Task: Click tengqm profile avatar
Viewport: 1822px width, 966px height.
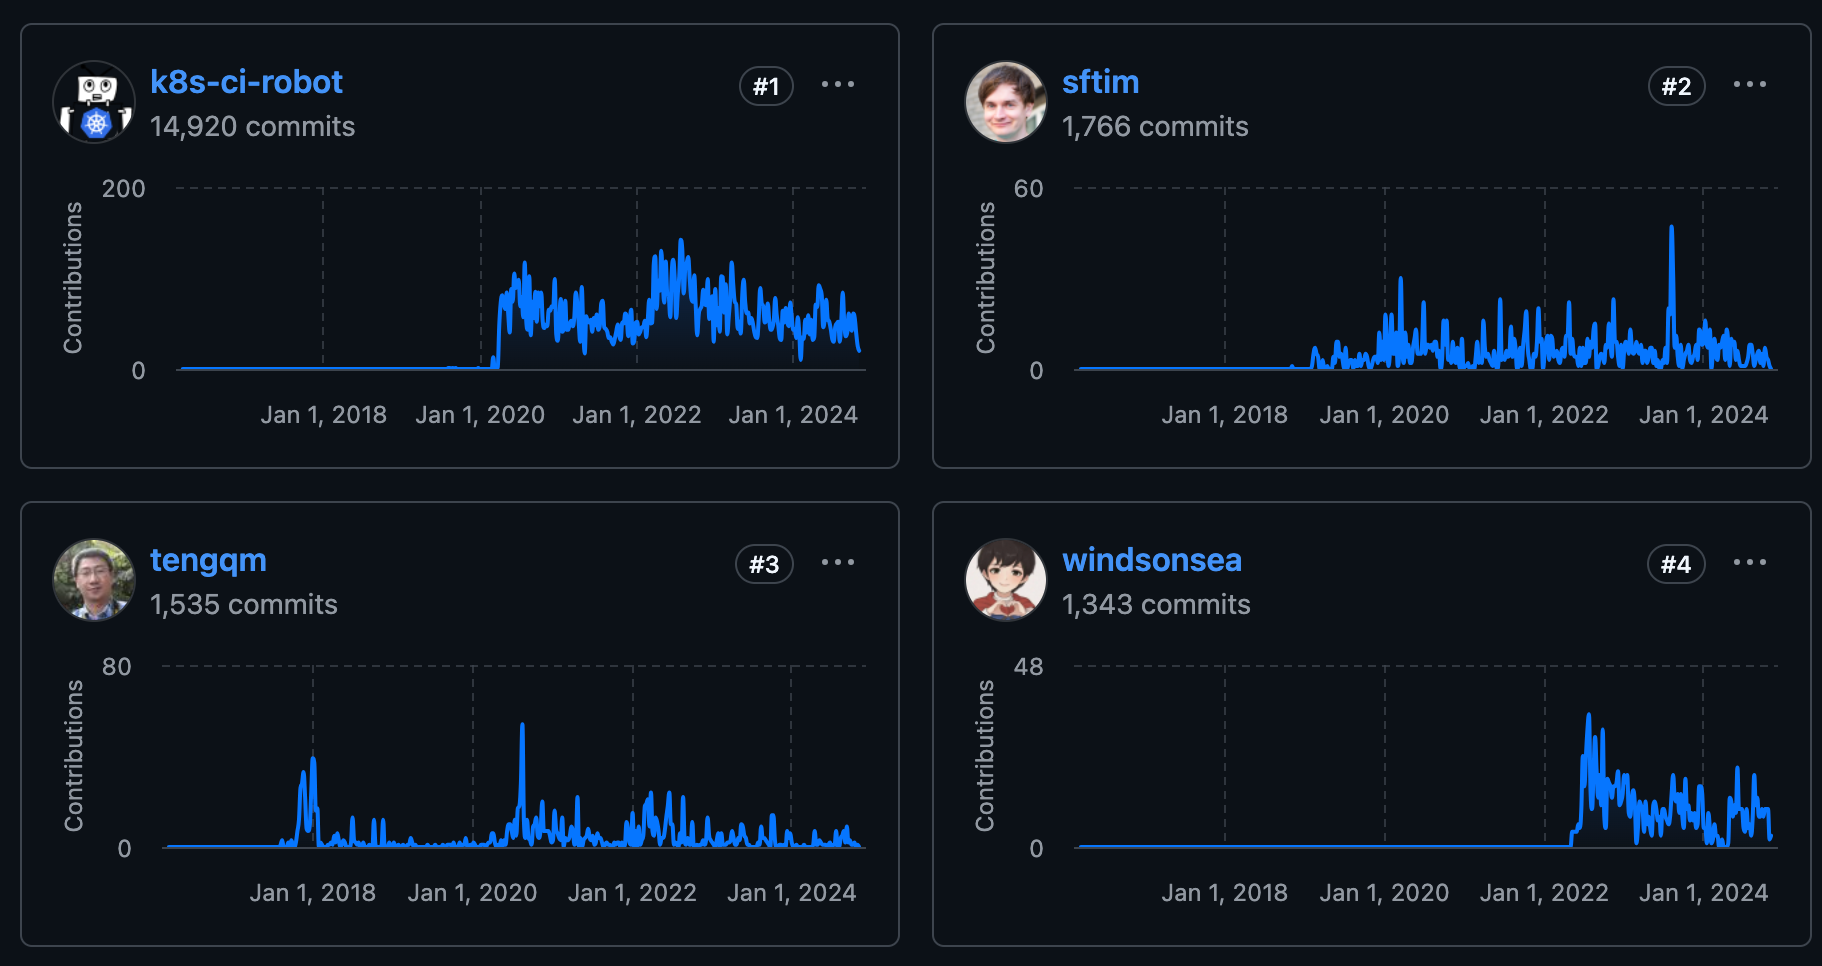Action: (94, 580)
